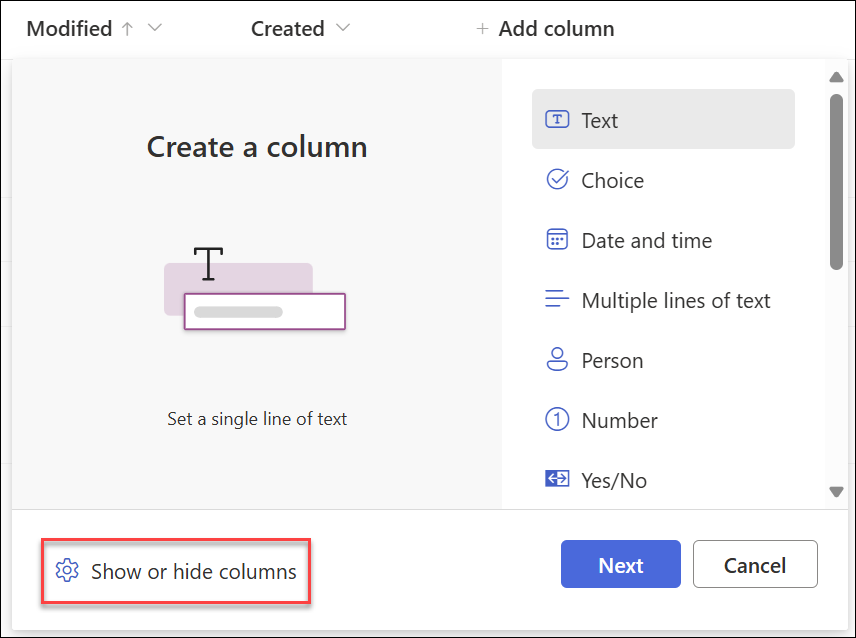Open the Created column dropdown chevron

pos(342,28)
